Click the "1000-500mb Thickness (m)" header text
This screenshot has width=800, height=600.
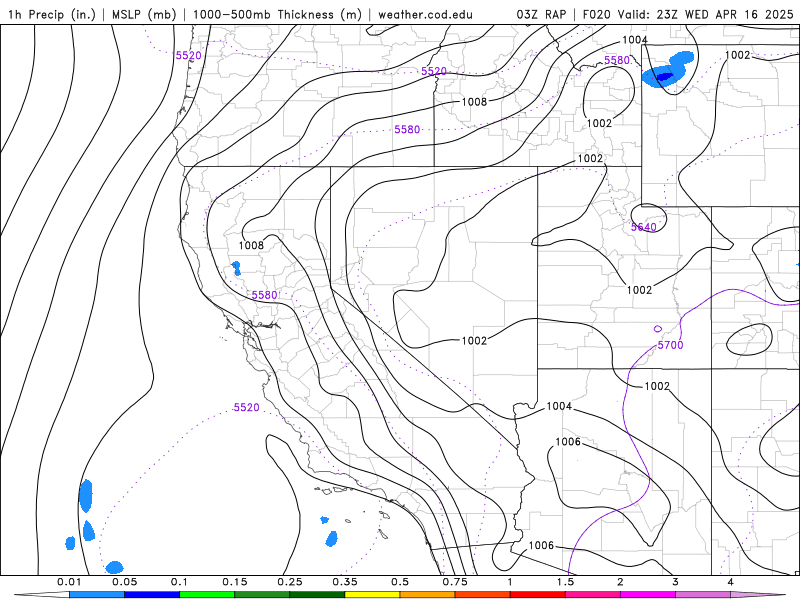[x=277, y=14]
